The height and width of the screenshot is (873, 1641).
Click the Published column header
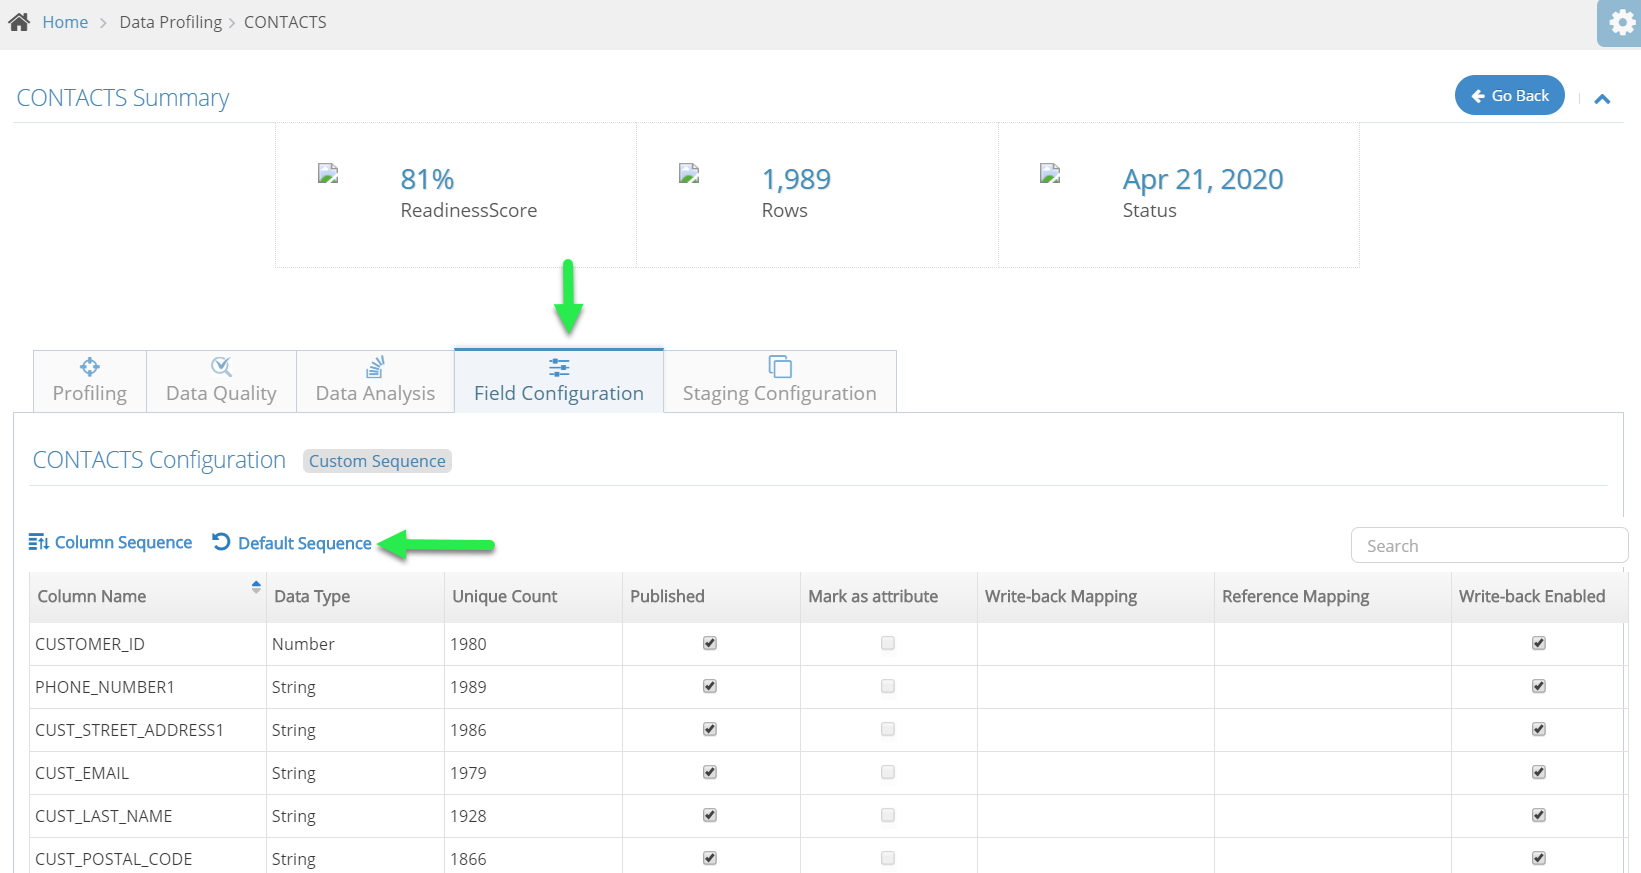pos(711,597)
